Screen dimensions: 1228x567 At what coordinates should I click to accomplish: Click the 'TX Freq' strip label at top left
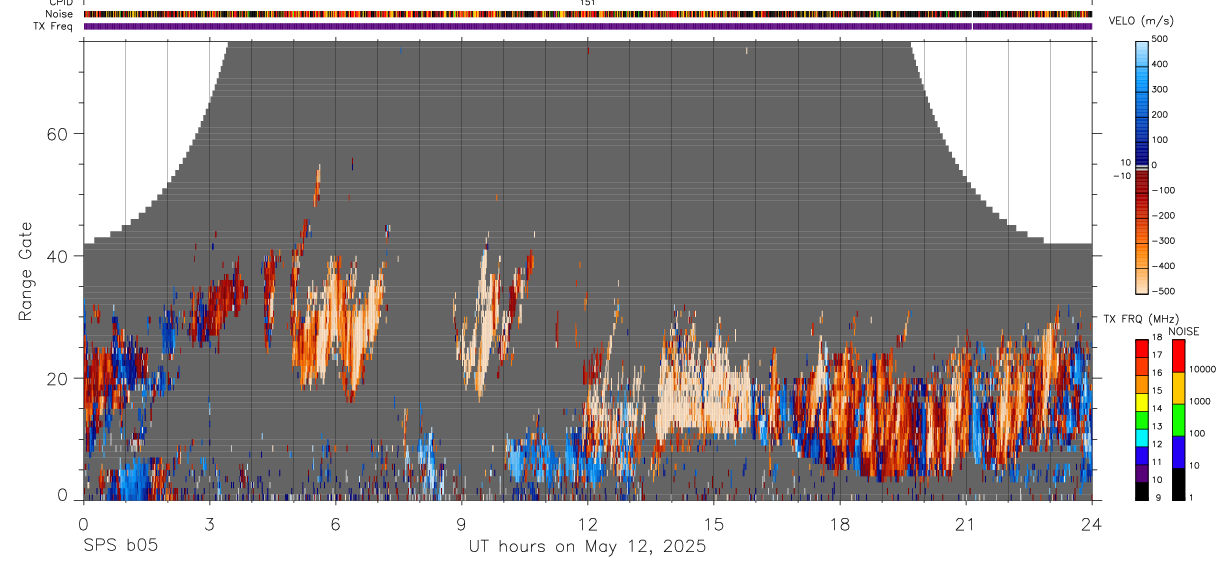click(54, 26)
